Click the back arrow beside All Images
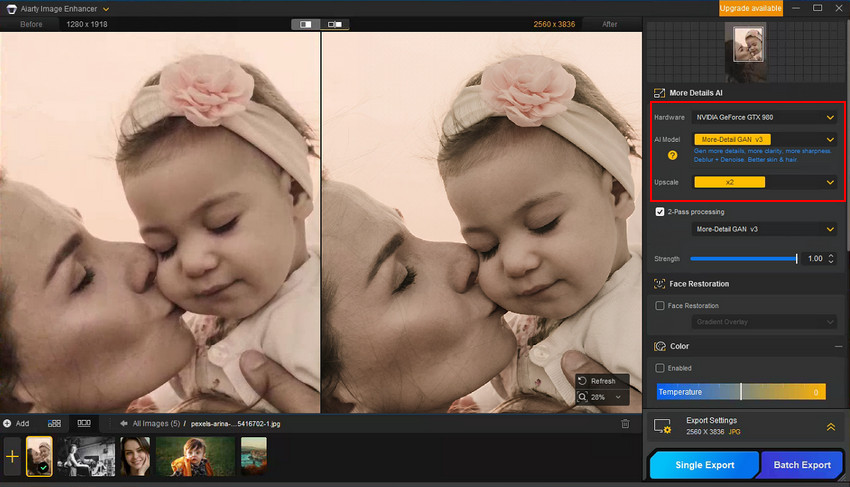This screenshot has height=487, width=850. (x=124, y=424)
